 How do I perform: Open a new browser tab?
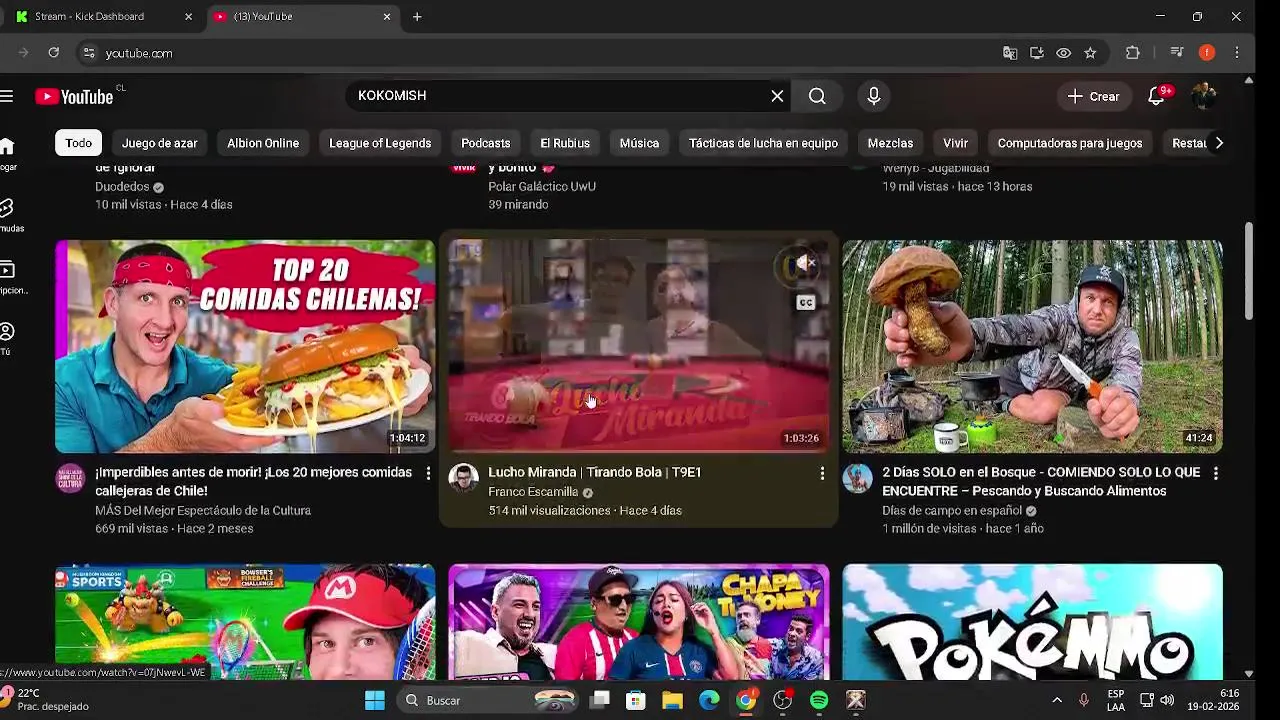tap(417, 17)
